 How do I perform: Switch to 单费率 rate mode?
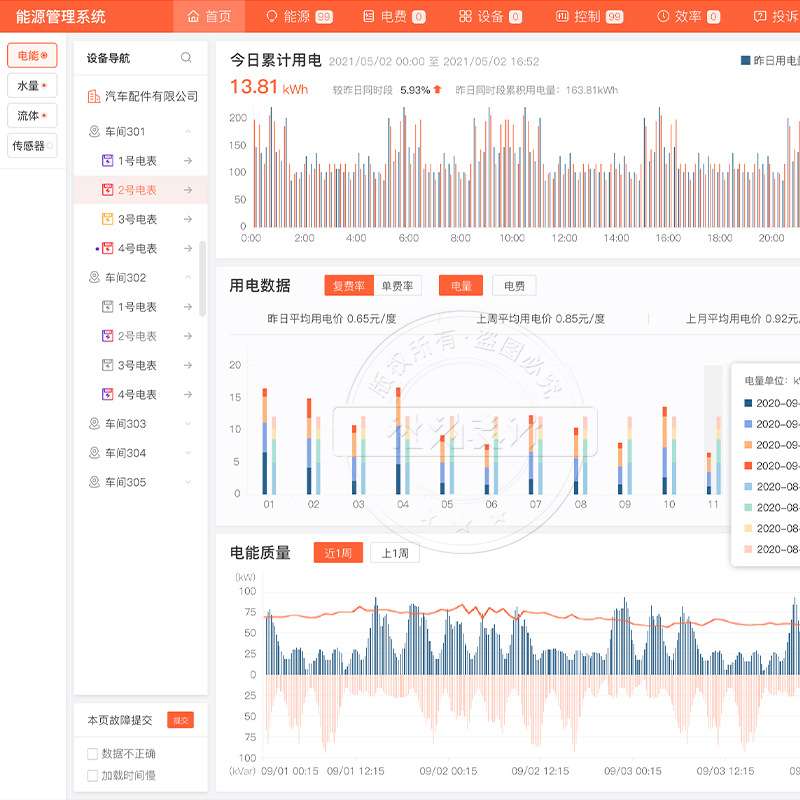pyautogui.click(x=397, y=286)
